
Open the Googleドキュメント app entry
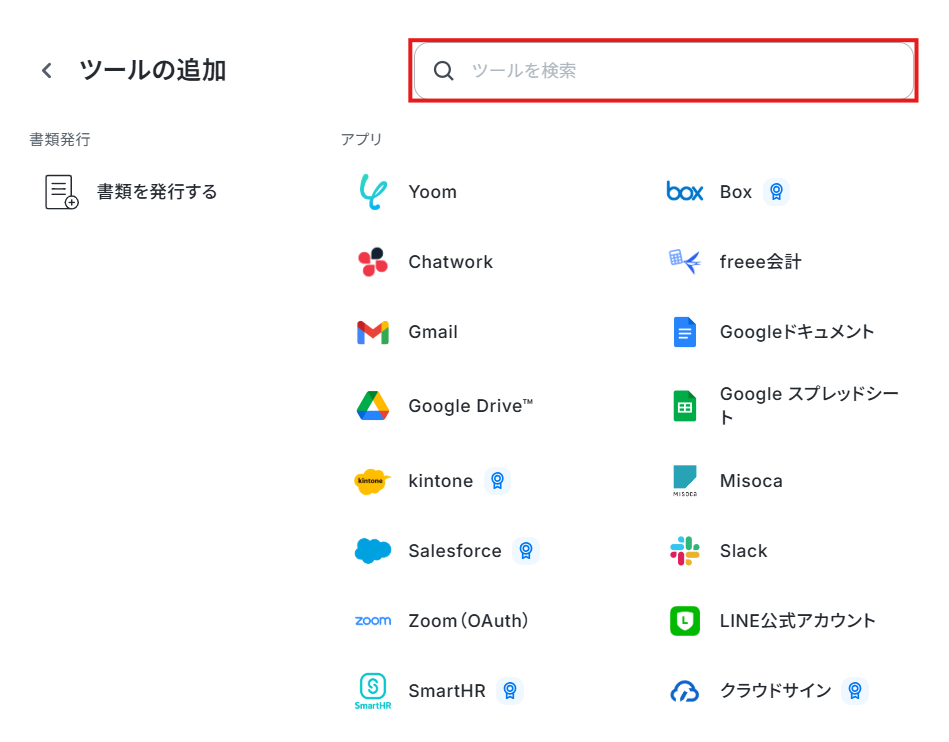pos(796,332)
